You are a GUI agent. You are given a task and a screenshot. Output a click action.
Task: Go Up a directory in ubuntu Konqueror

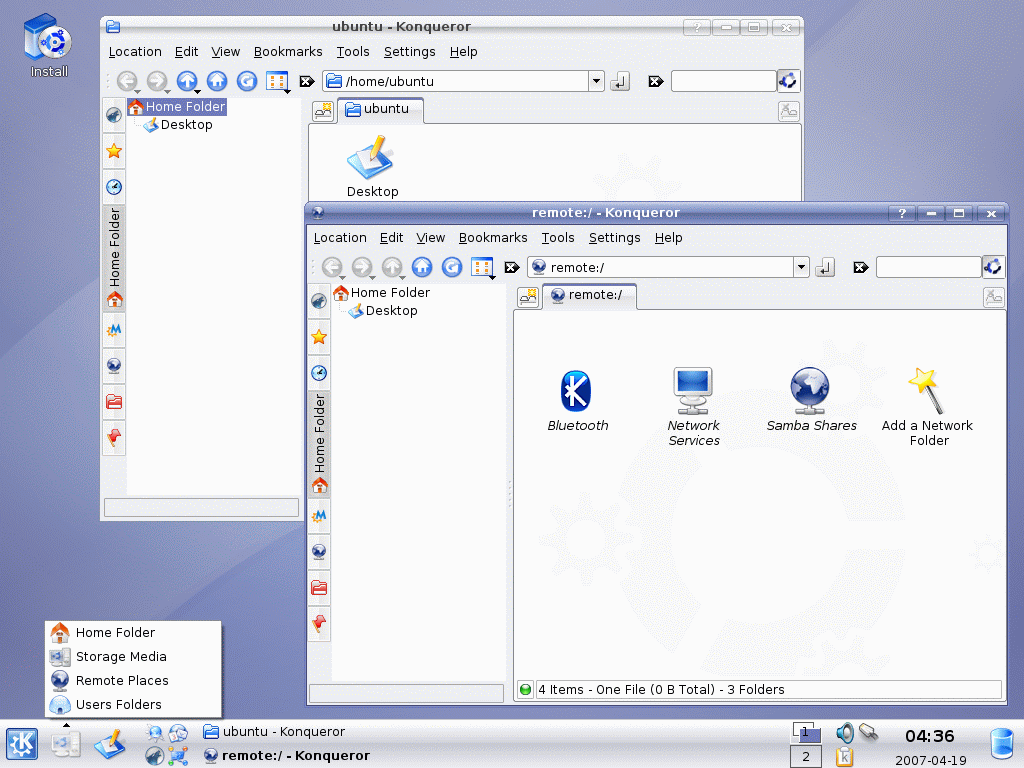187,81
